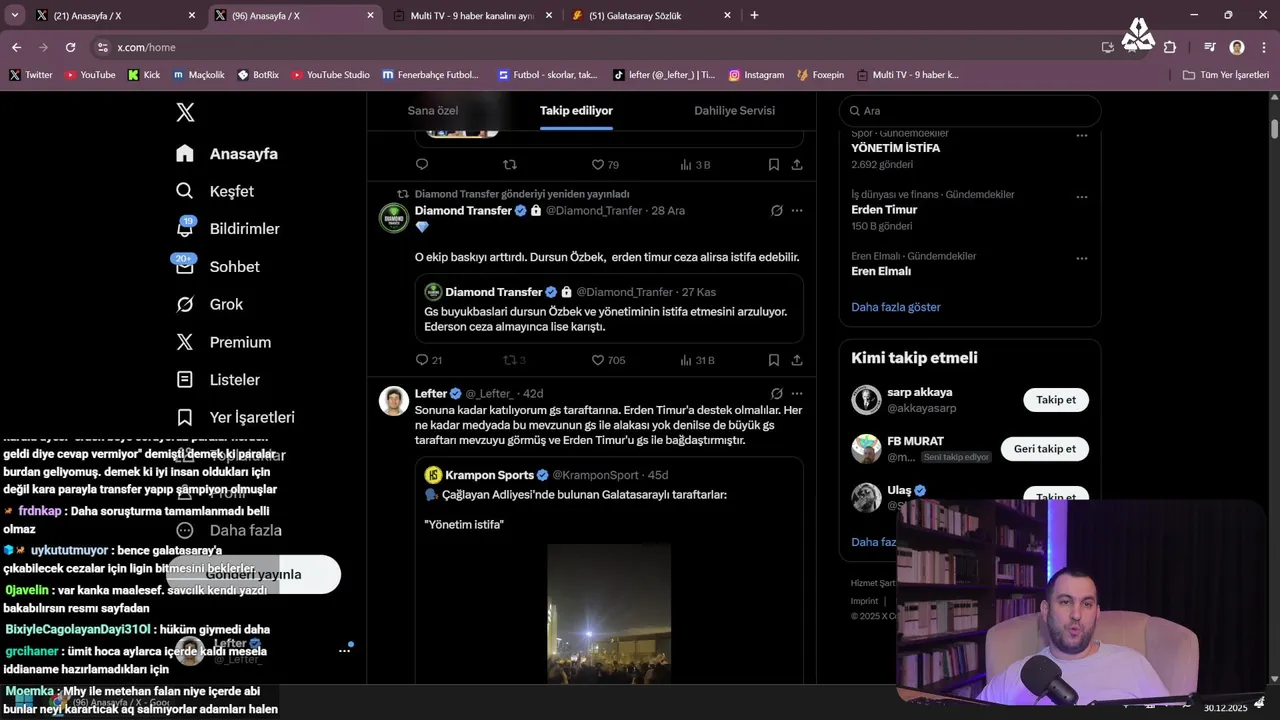Reload the page in Chrome

coord(70,47)
